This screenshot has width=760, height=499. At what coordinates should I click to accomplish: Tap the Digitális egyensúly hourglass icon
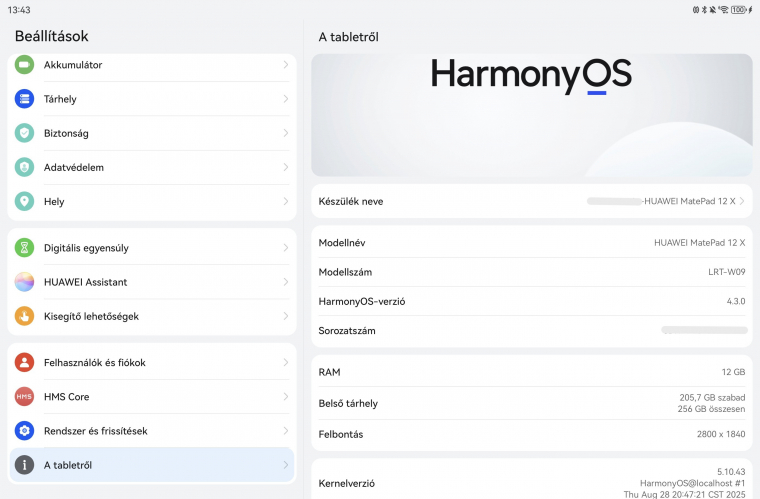(25, 248)
